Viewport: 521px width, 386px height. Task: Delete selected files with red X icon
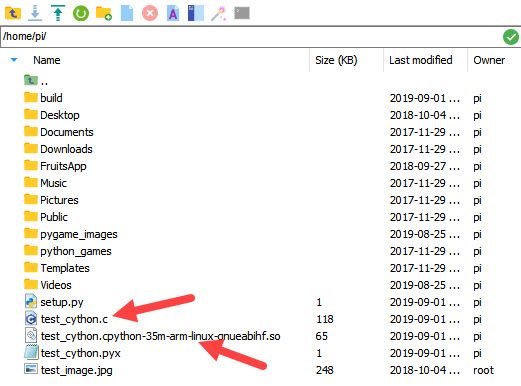[x=150, y=14]
